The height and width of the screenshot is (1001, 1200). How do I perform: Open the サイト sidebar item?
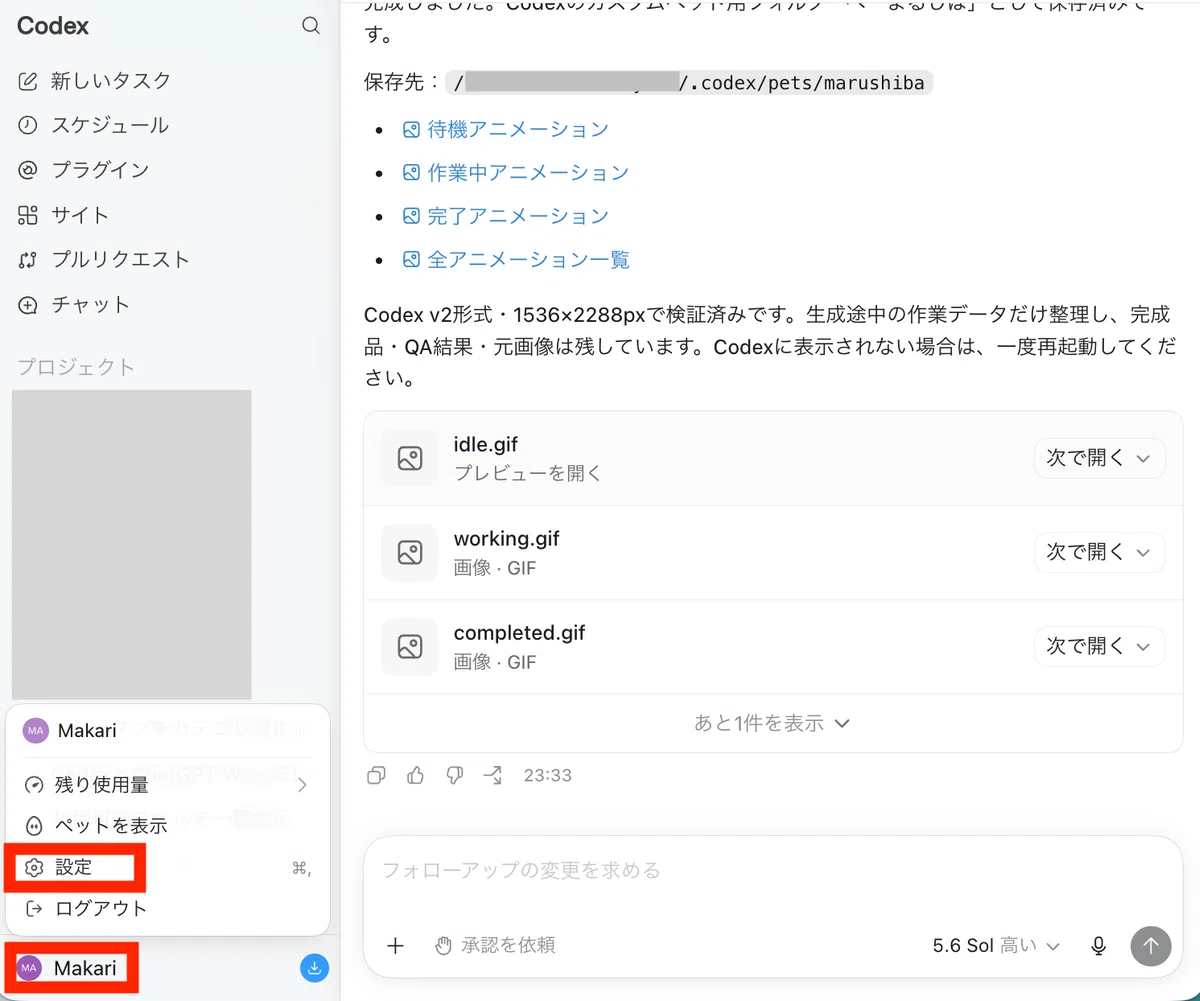(x=63, y=215)
